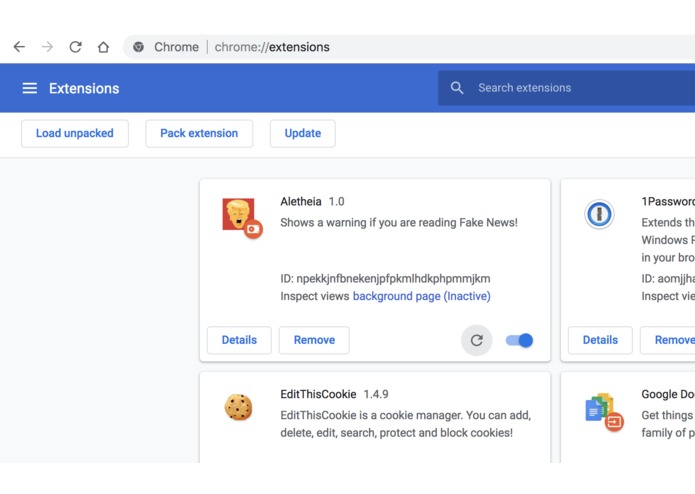This screenshot has width=695, height=494.
Task: Focus the Search extensions field
Action: [566, 88]
